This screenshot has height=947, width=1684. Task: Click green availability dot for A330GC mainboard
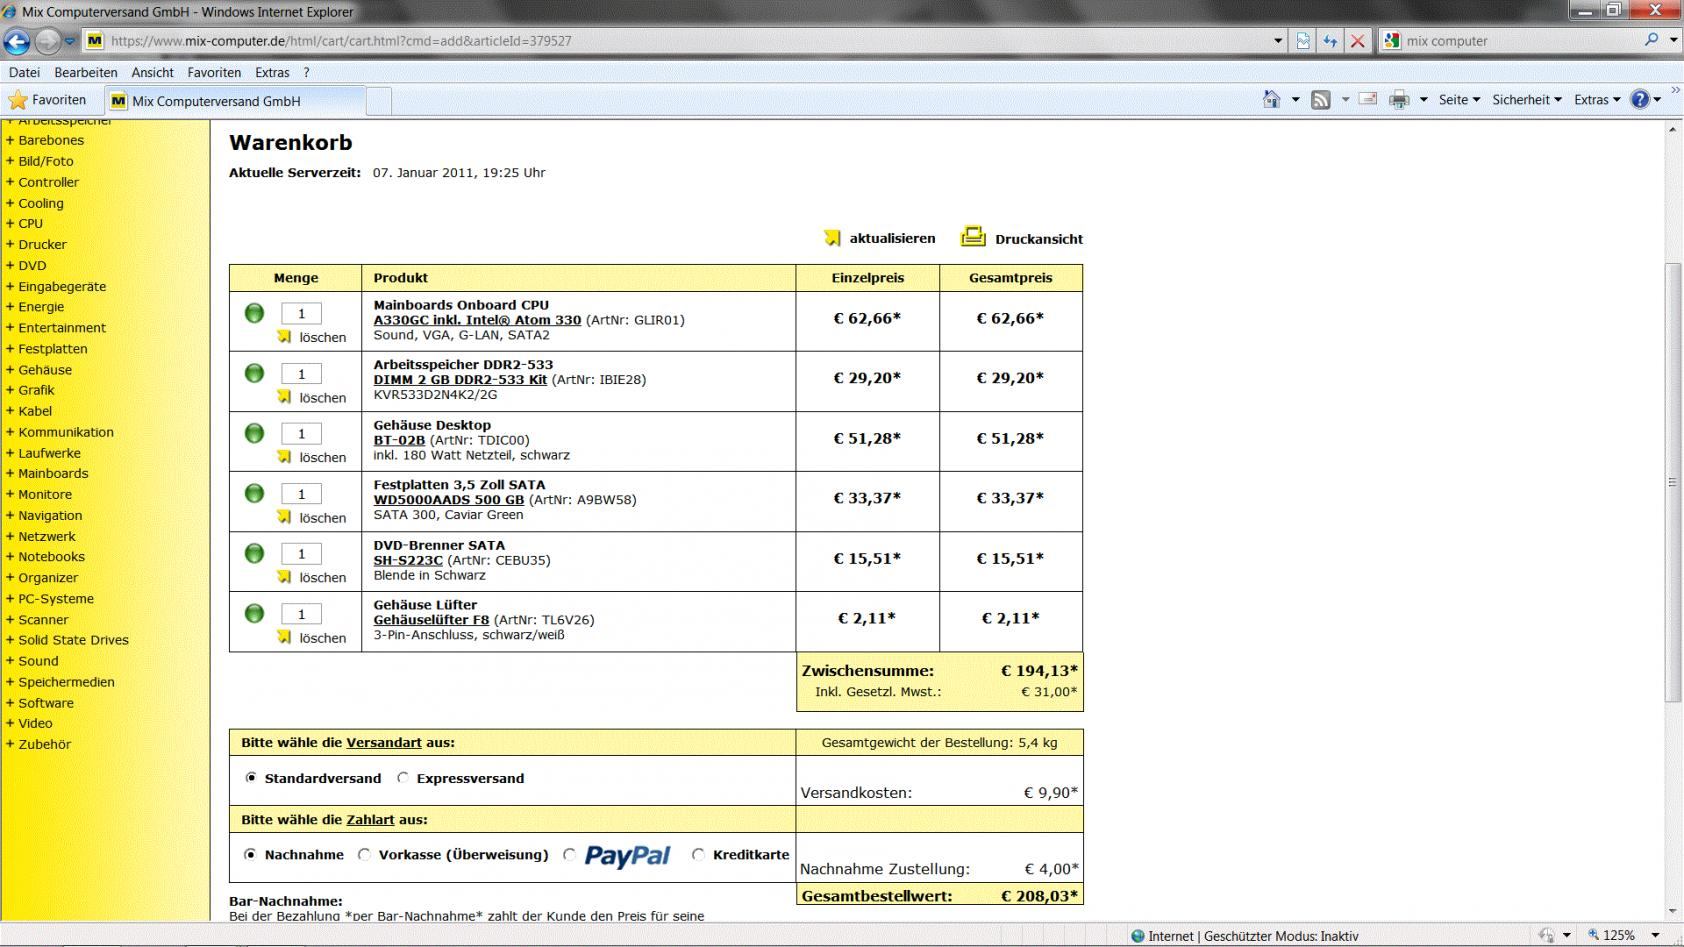(x=254, y=313)
